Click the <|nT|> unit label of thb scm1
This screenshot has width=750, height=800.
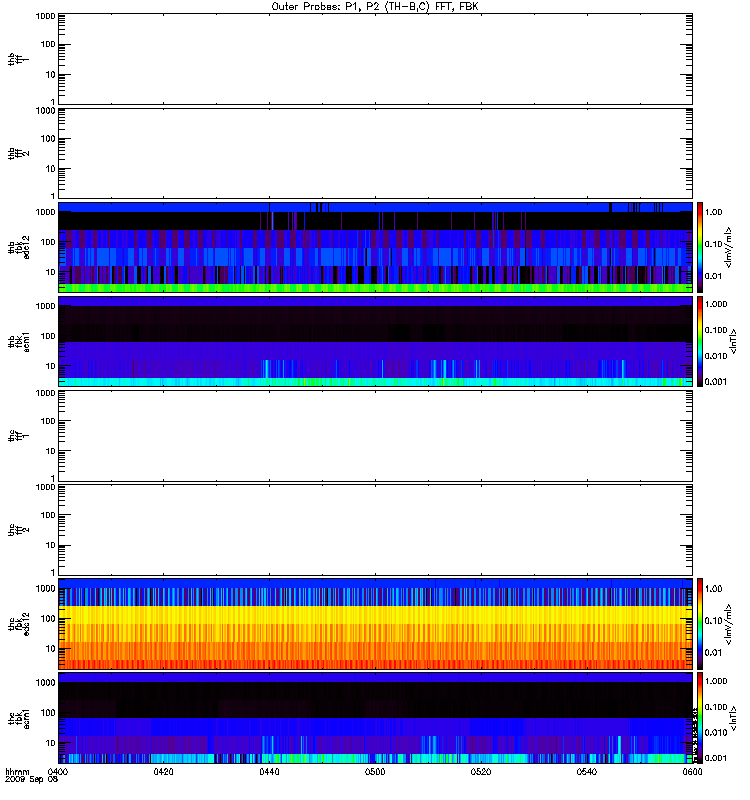pyautogui.click(x=734, y=341)
